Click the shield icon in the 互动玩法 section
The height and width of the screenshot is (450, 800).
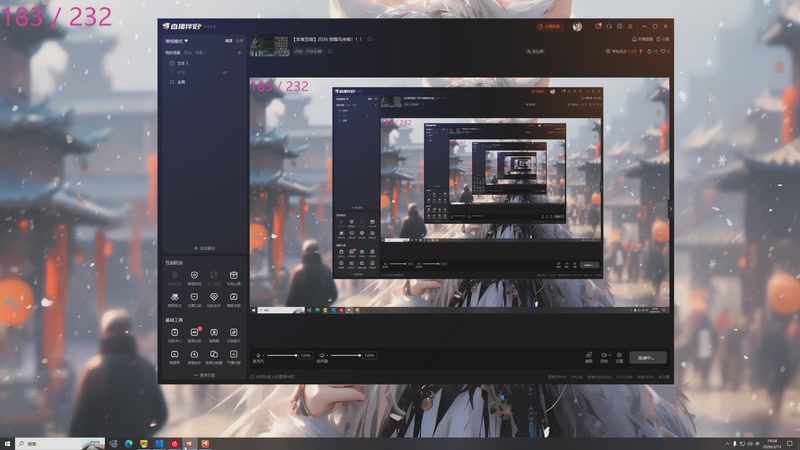(194, 276)
